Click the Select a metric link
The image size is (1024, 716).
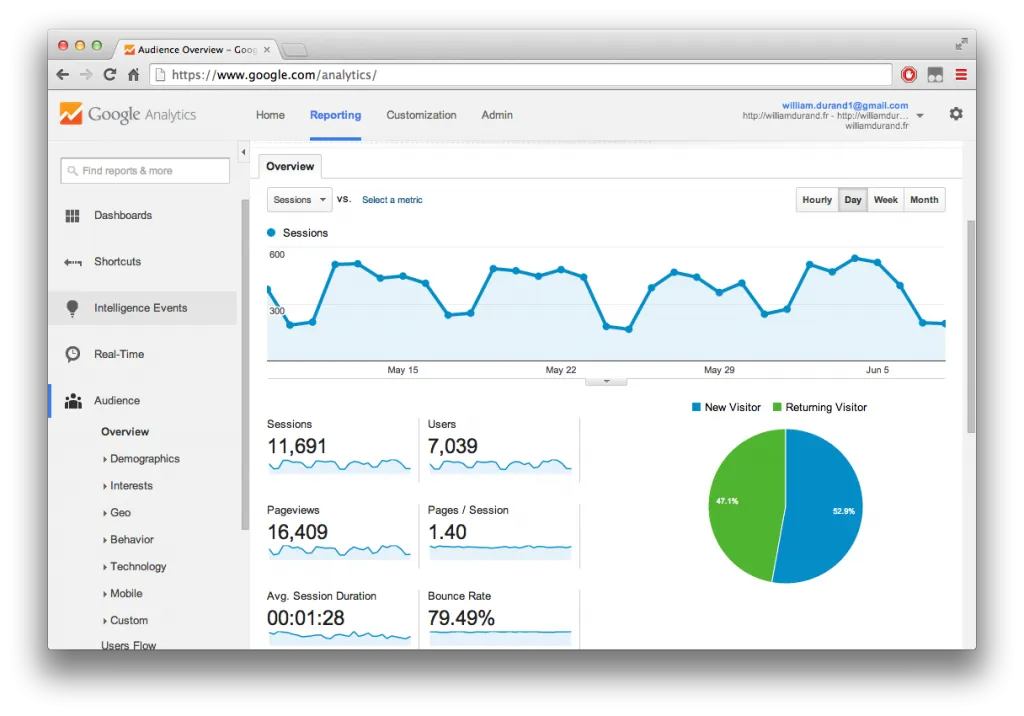(x=391, y=199)
